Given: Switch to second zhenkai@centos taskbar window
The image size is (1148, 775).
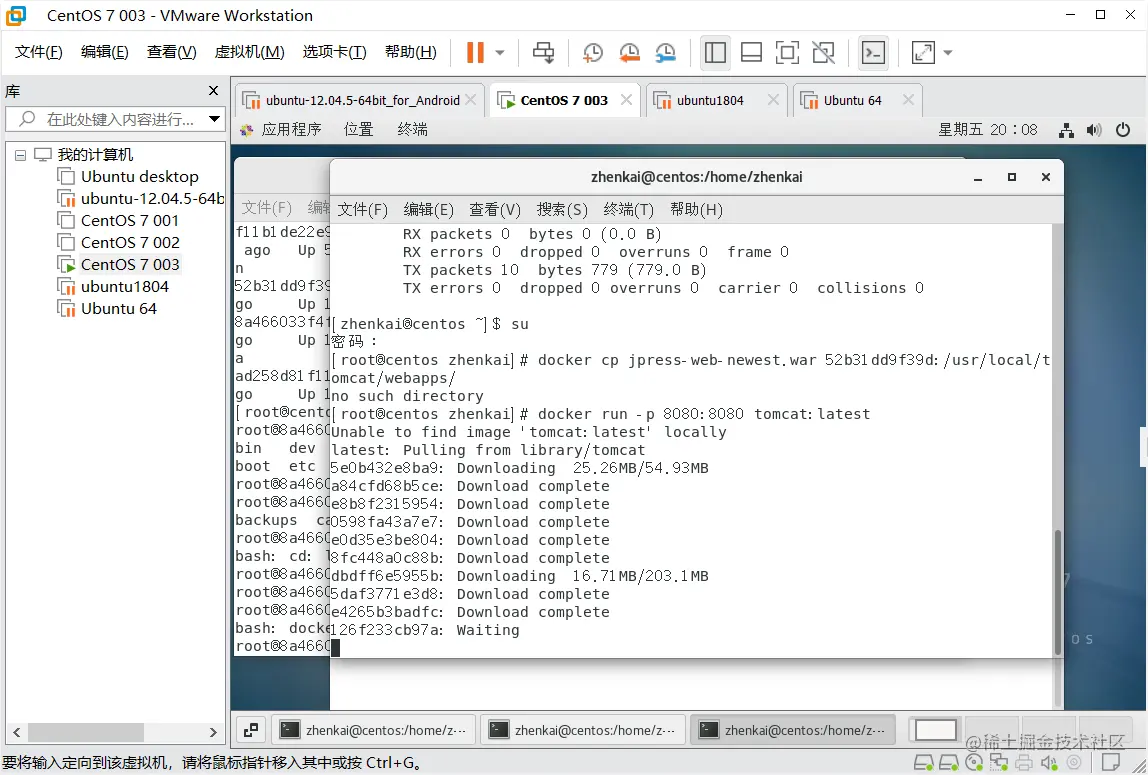Looking at the screenshot, I should point(583,730).
